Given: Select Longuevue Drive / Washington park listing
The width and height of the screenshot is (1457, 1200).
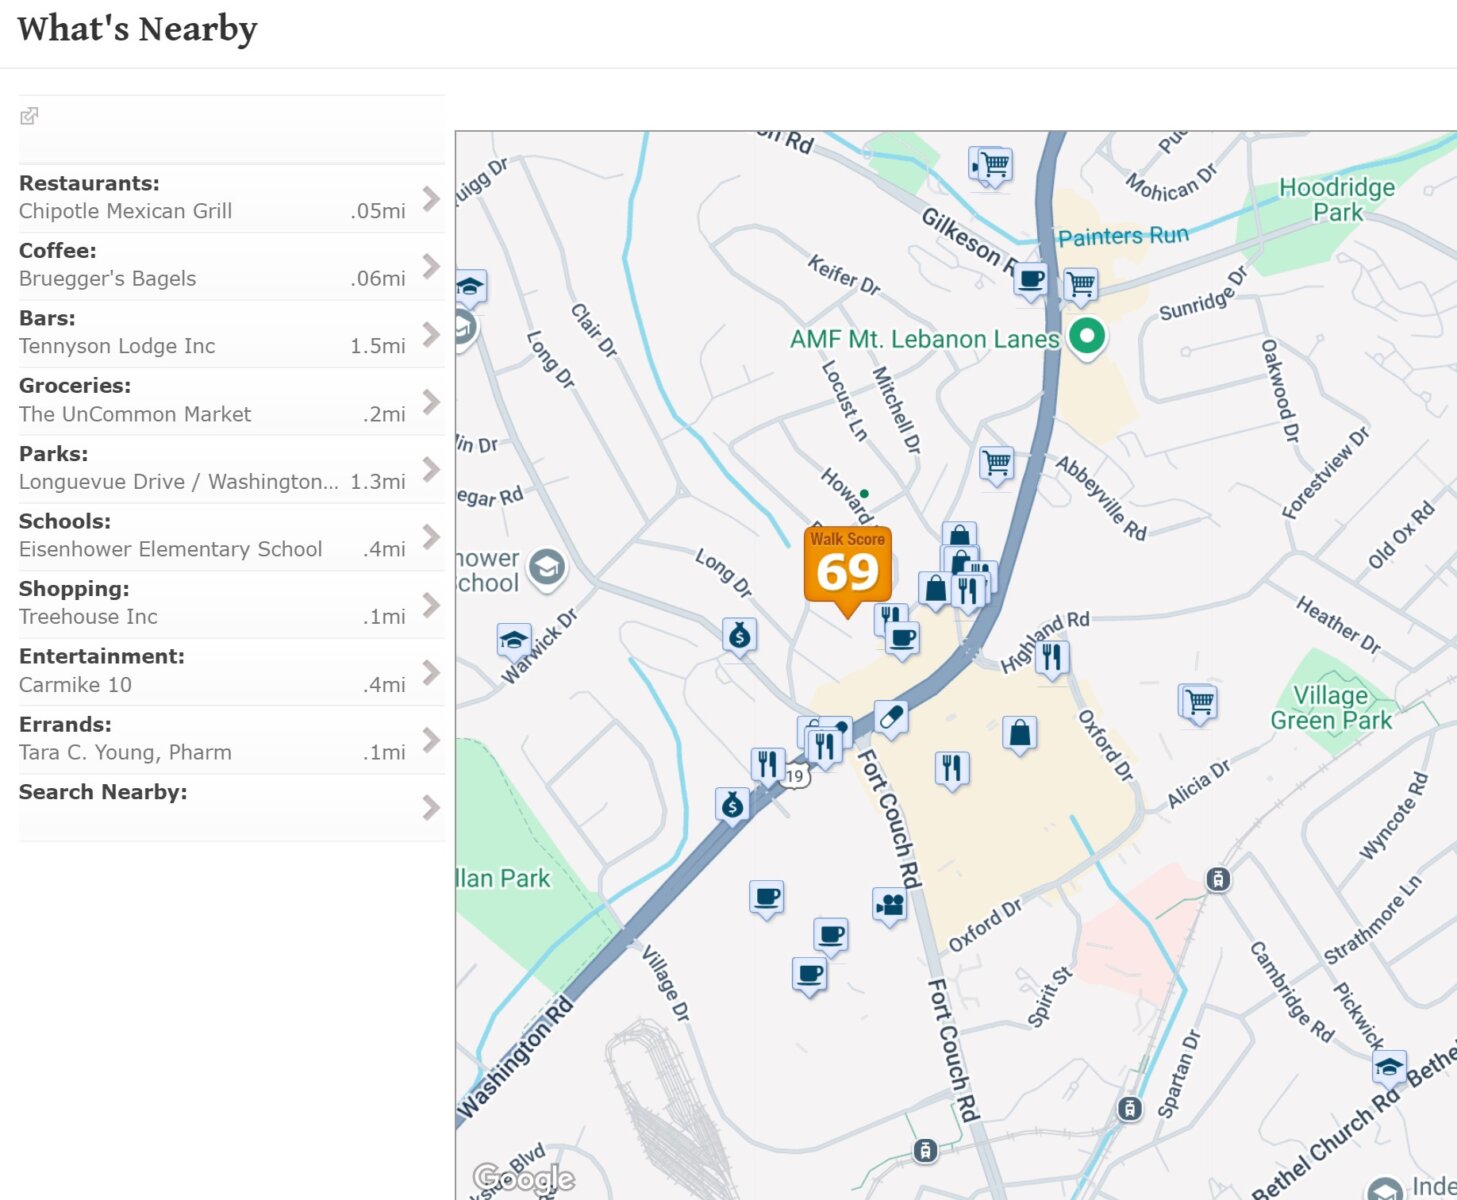Looking at the screenshot, I should point(178,482).
